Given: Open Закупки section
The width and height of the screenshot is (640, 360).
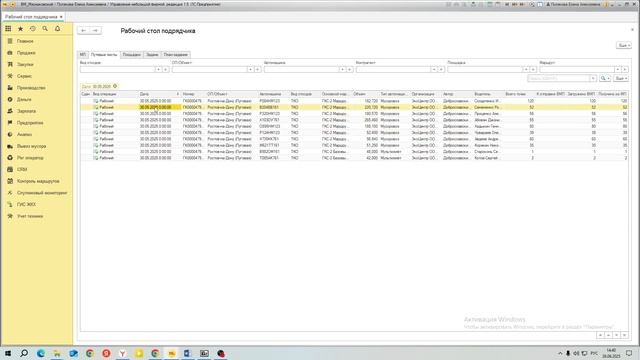Looking at the screenshot, I should tap(25, 64).
